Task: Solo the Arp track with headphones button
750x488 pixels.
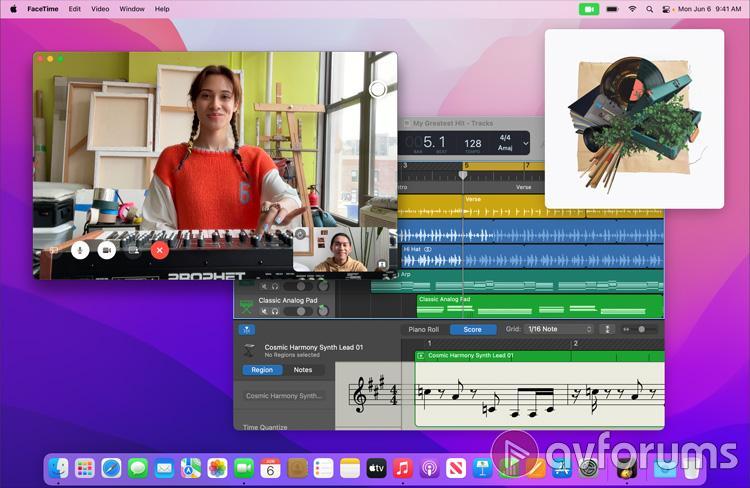Action: point(275,286)
